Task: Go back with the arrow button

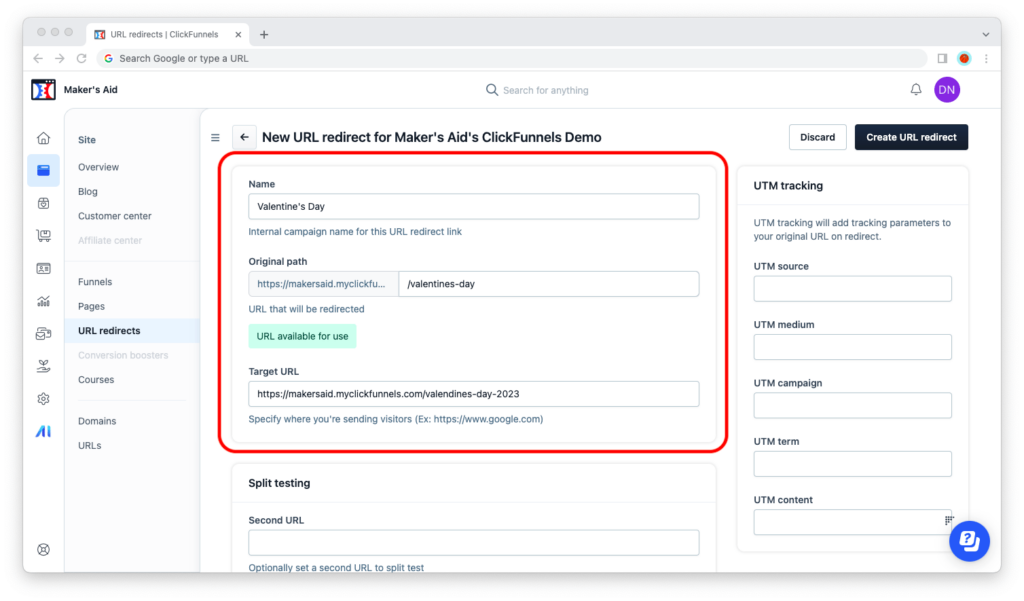Action: (244, 137)
